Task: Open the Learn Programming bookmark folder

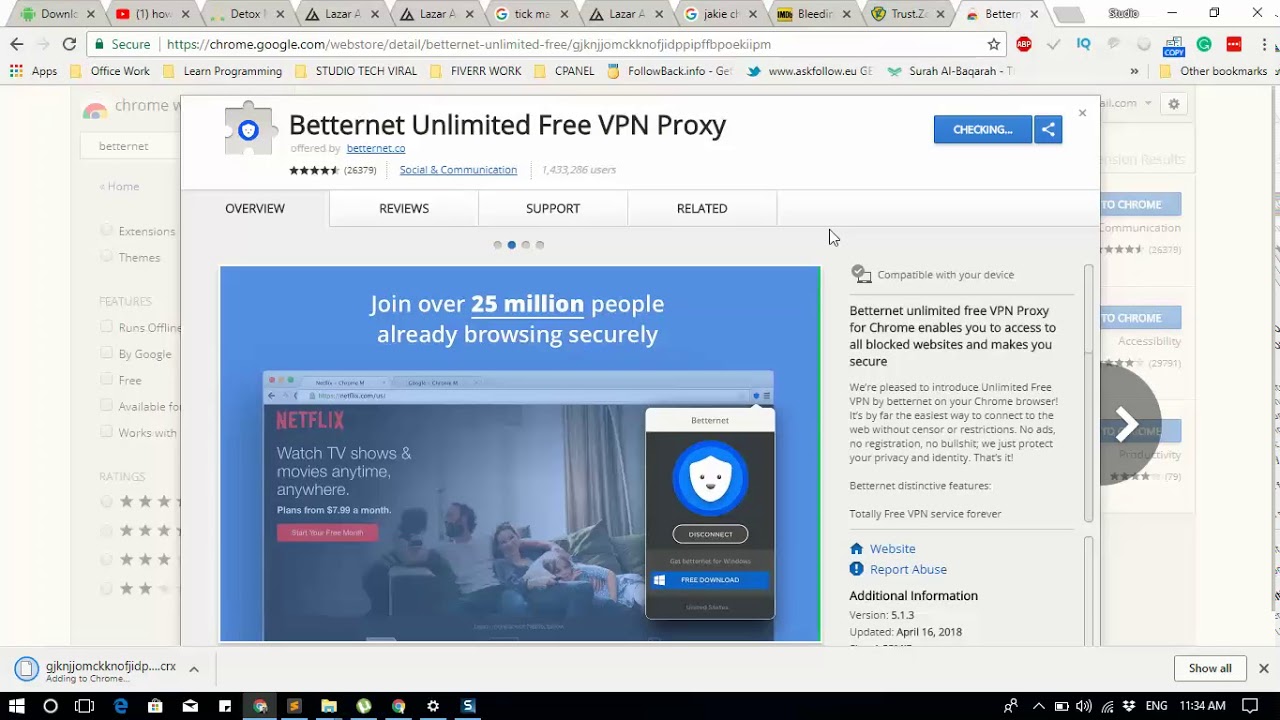Action: [222, 71]
